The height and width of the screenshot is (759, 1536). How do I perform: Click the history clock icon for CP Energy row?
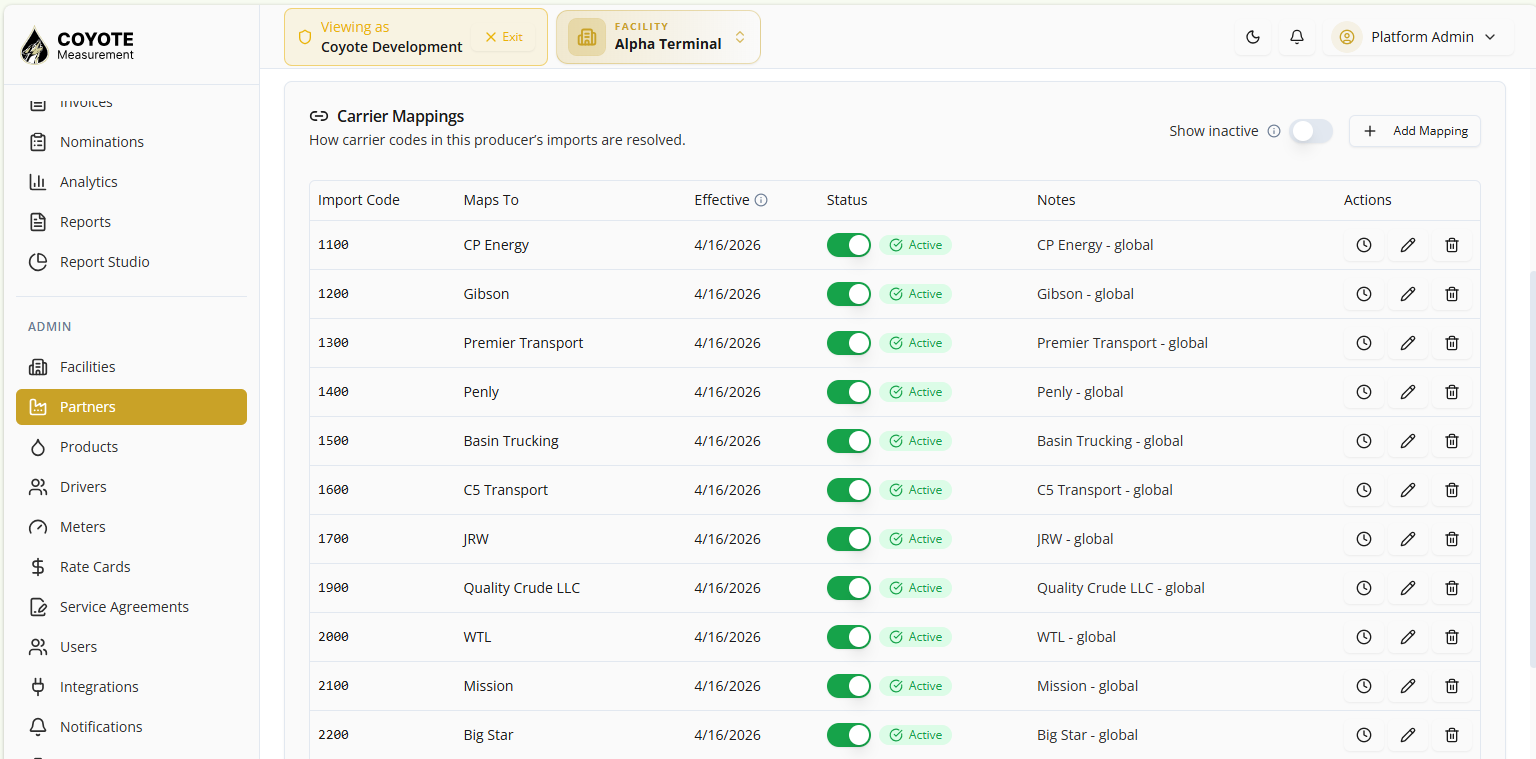pos(1364,245)
